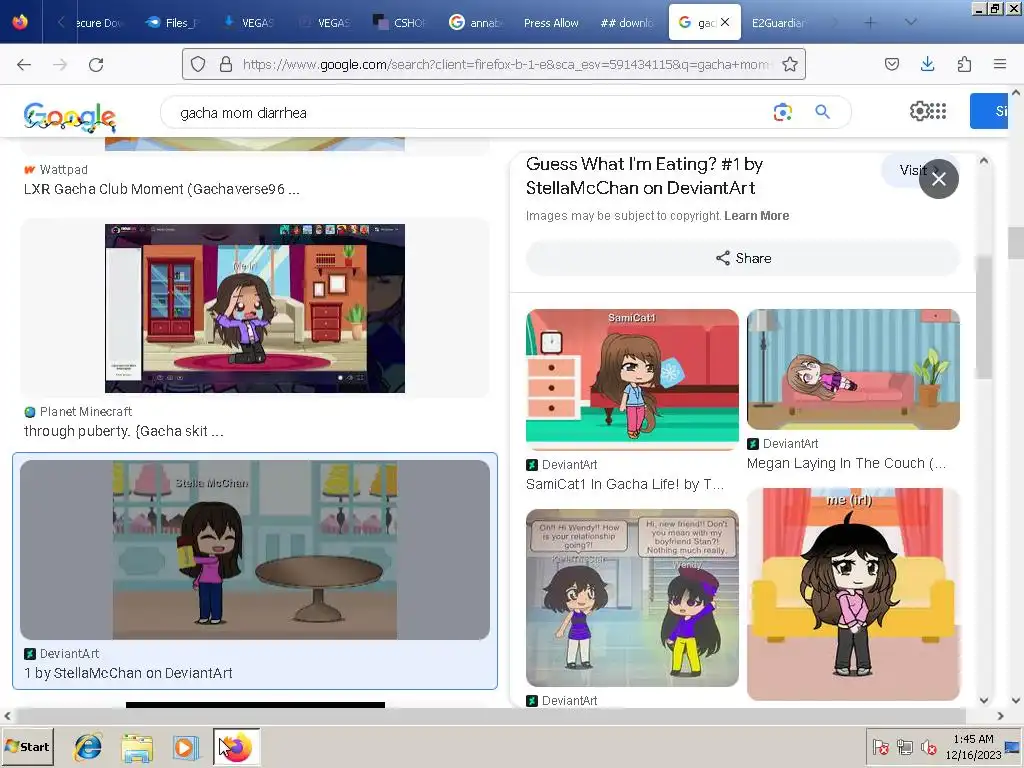Click the page vertical scrollbar thumb
Screen dimensions: 1024x768
pyautogui.click(x=1015, y=243)
